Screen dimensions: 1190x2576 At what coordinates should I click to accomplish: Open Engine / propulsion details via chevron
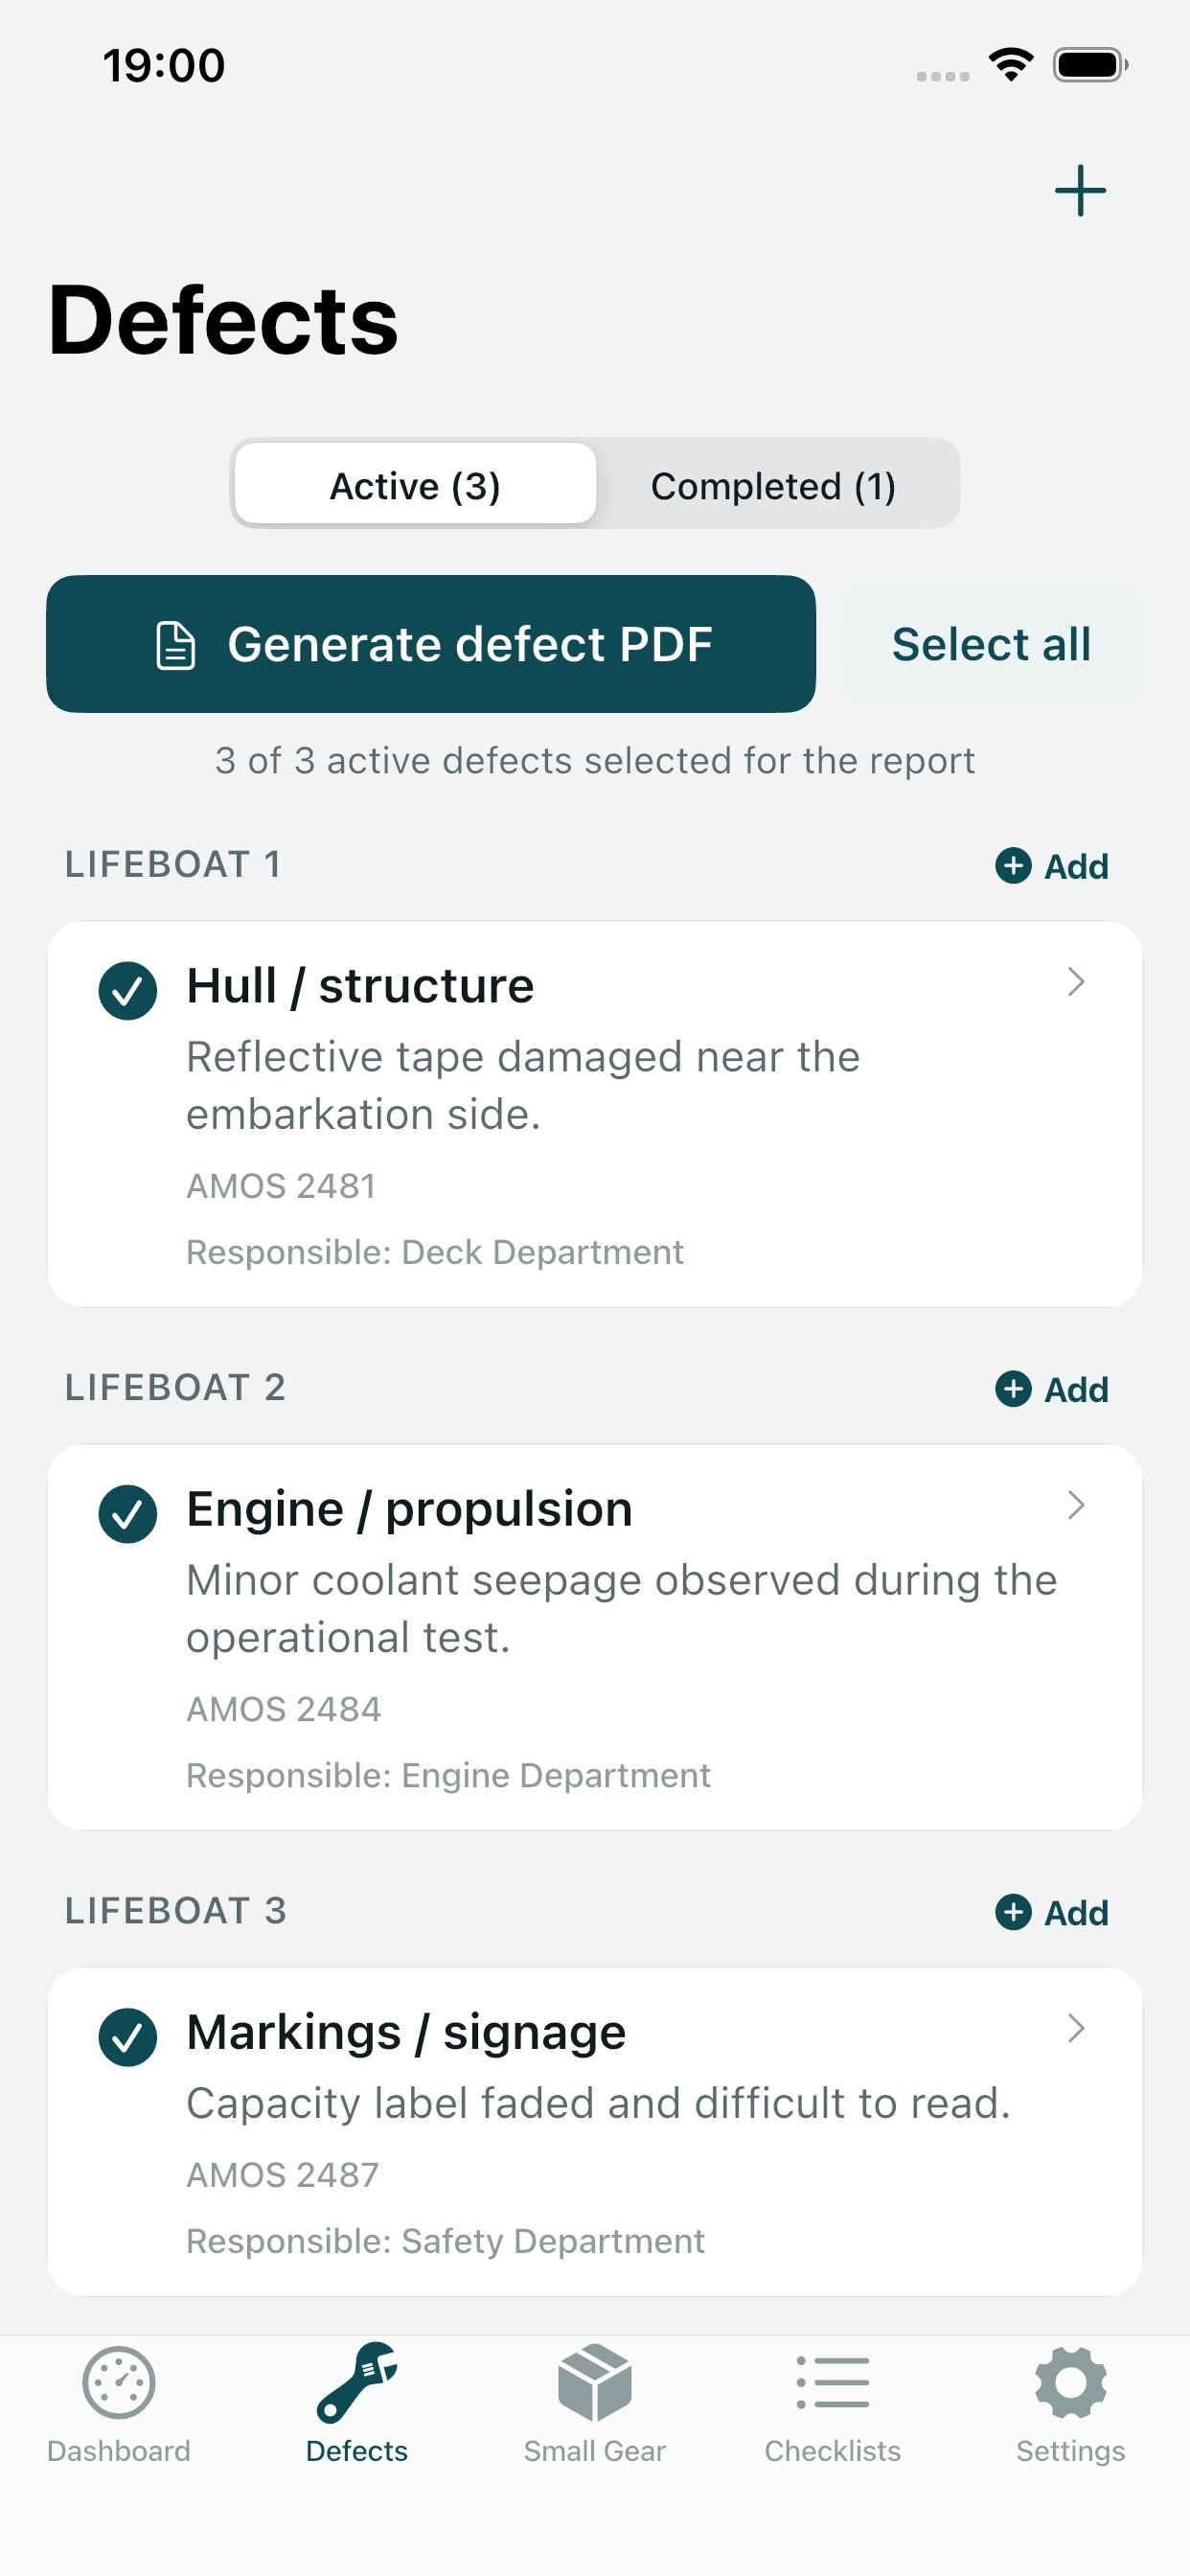(x=1076, y=1505)
